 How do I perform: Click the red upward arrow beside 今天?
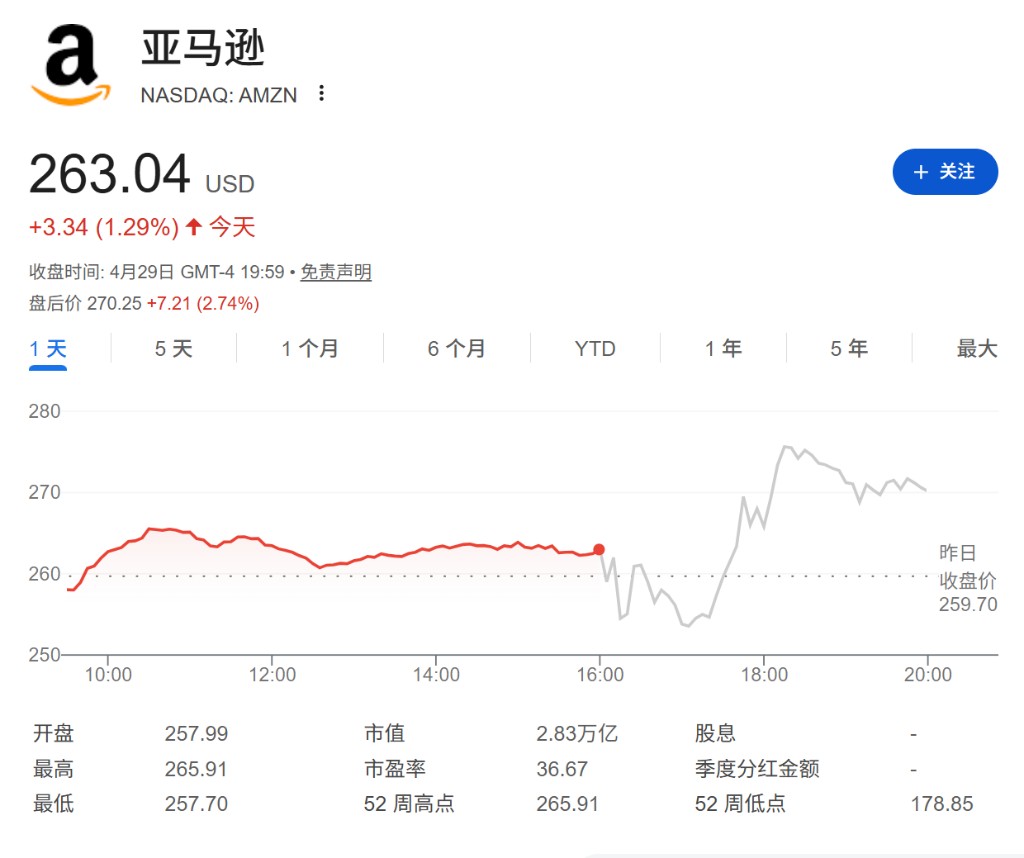coord(194,228)
